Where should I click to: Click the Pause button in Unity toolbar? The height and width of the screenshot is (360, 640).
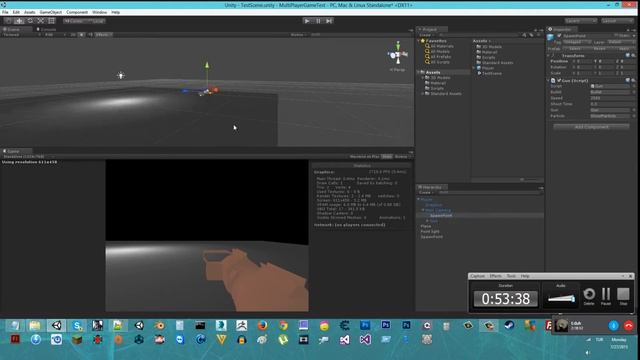coord(318,21)
